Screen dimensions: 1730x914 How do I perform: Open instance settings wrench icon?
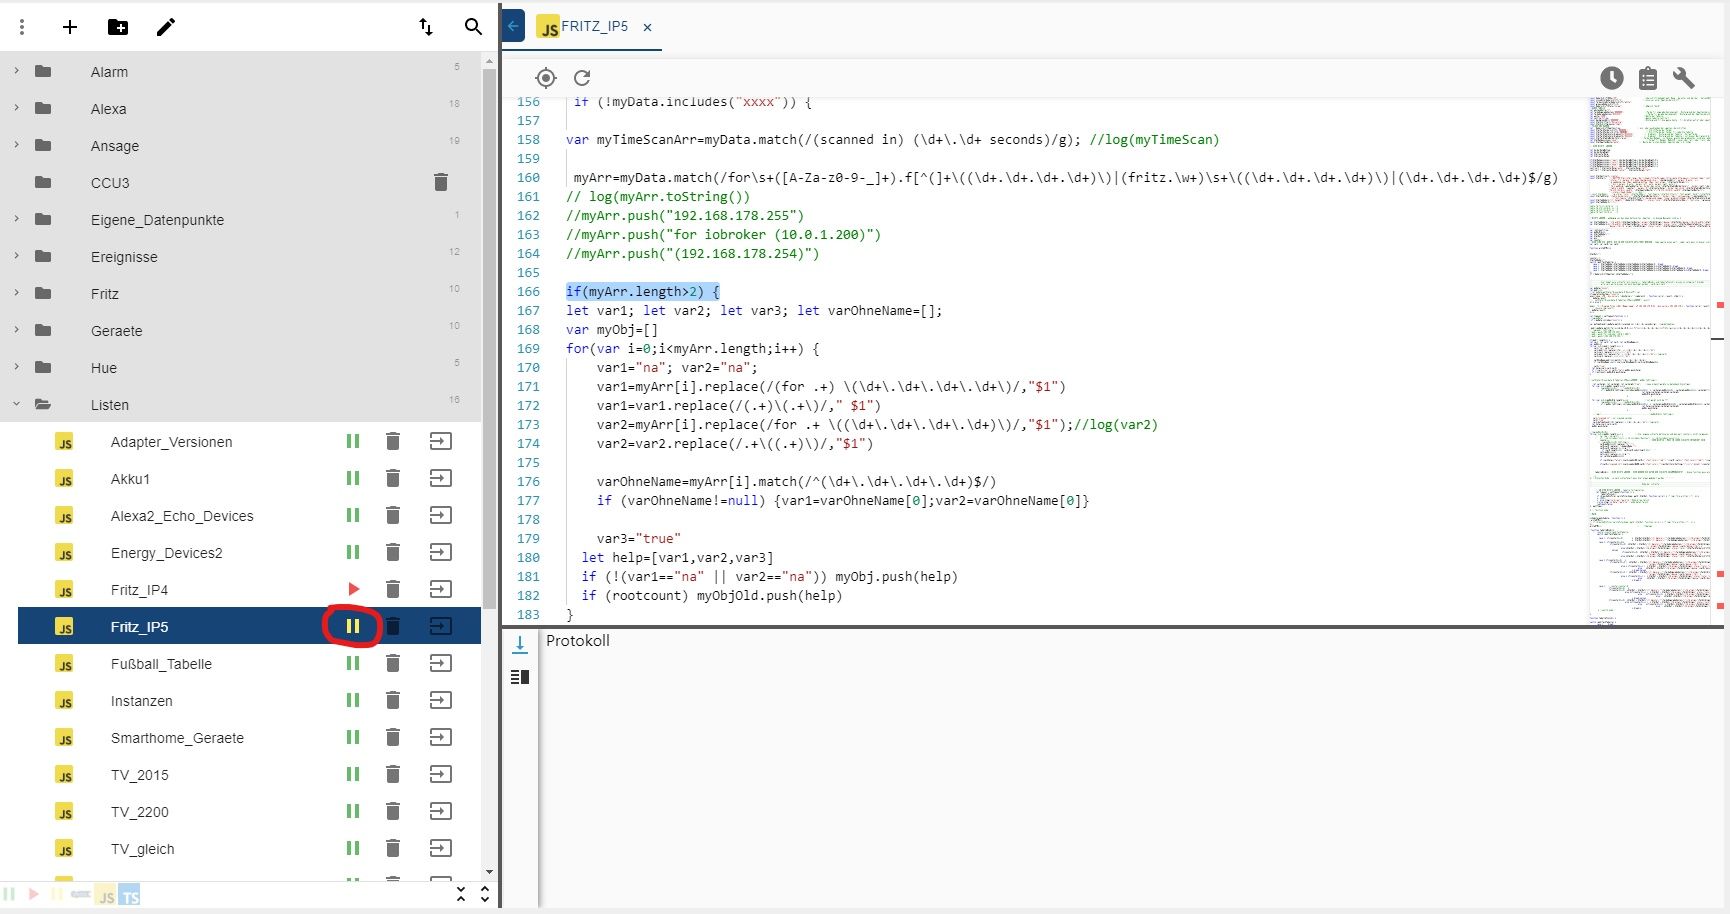click(x=1684, y=78)
